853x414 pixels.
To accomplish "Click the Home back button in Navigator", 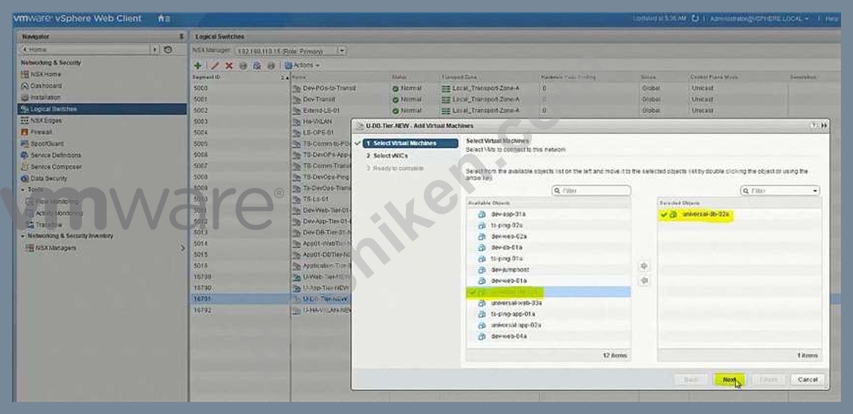I will pos(85,50).
